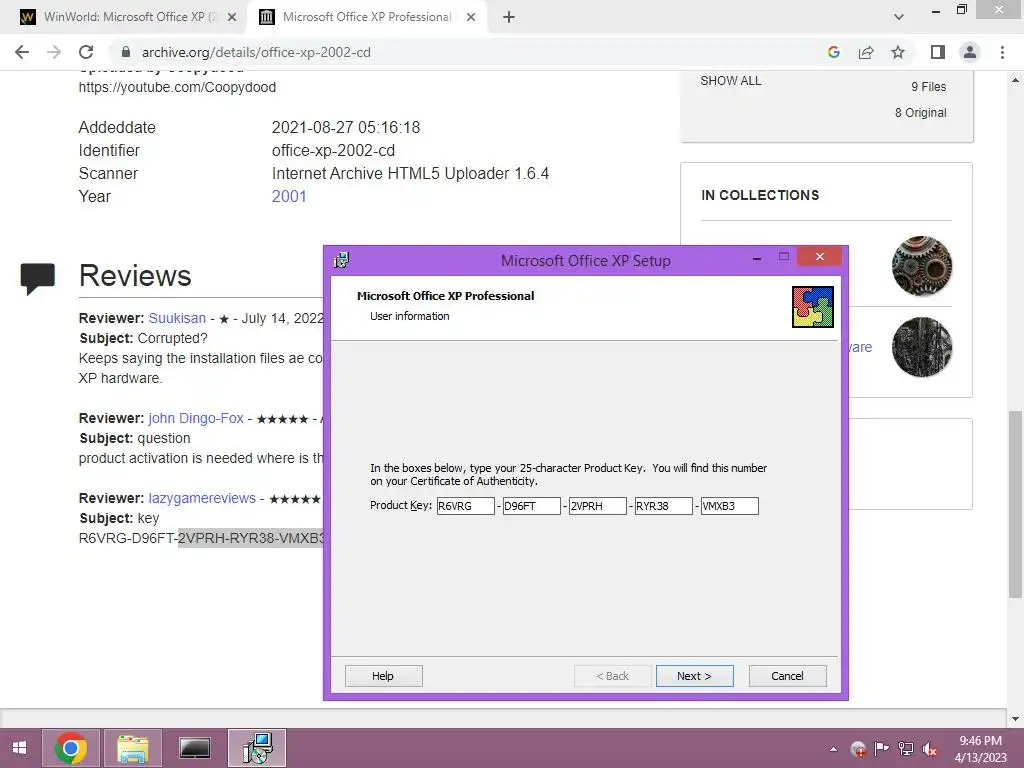
Task: Click monitor app taskbar icon
Action: (x=195, y=748)
